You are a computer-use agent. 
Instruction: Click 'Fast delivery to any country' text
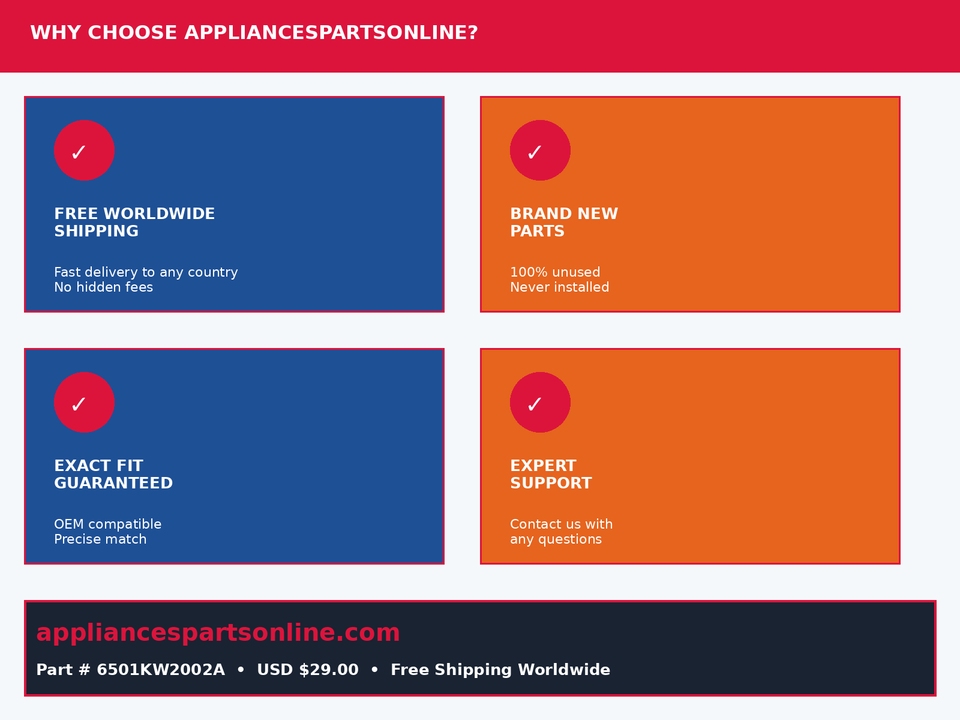coord(146,272)
